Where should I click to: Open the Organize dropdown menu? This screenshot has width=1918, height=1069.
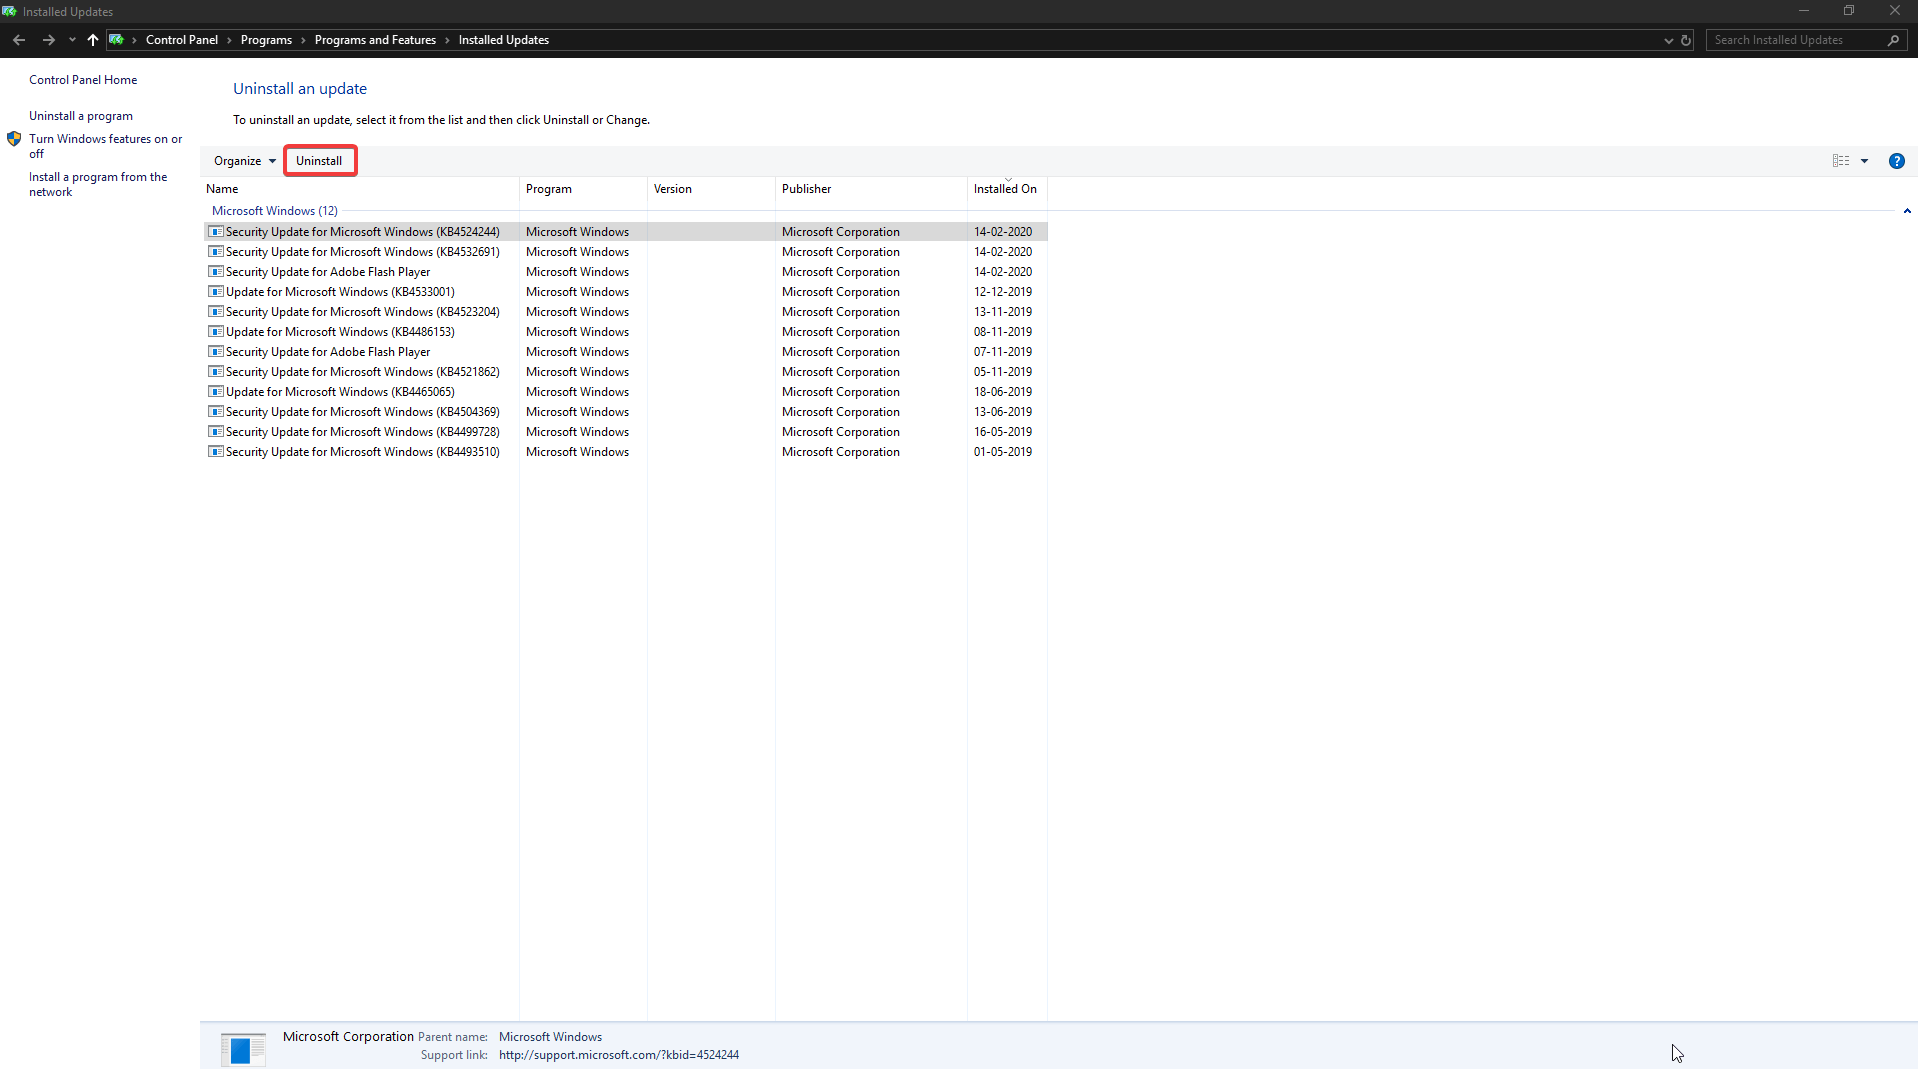click(x=243, y=160)
